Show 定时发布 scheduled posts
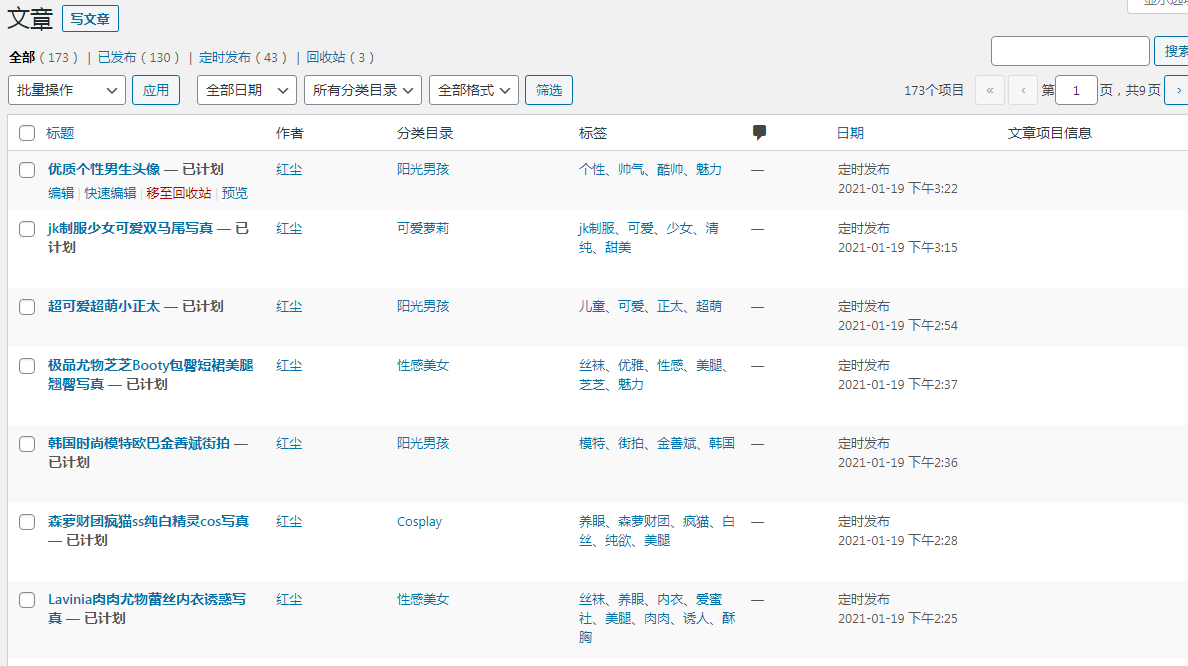The image size is (1188, 666). (x=225, y=58)
